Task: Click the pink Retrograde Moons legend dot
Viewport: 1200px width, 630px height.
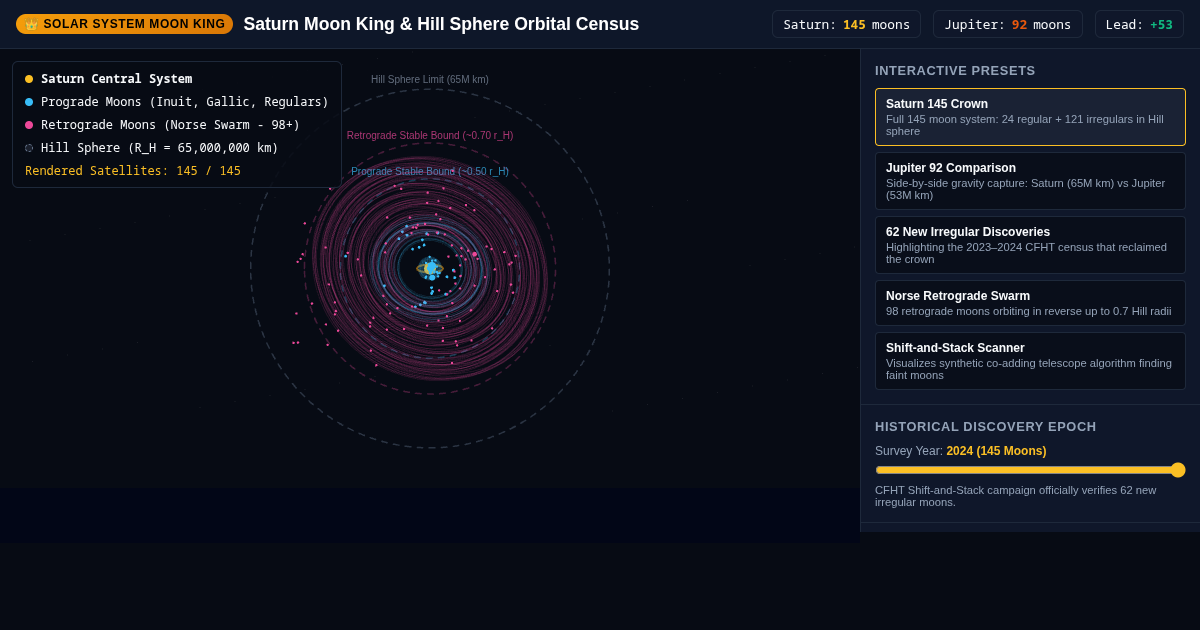Action: point(29,125)
